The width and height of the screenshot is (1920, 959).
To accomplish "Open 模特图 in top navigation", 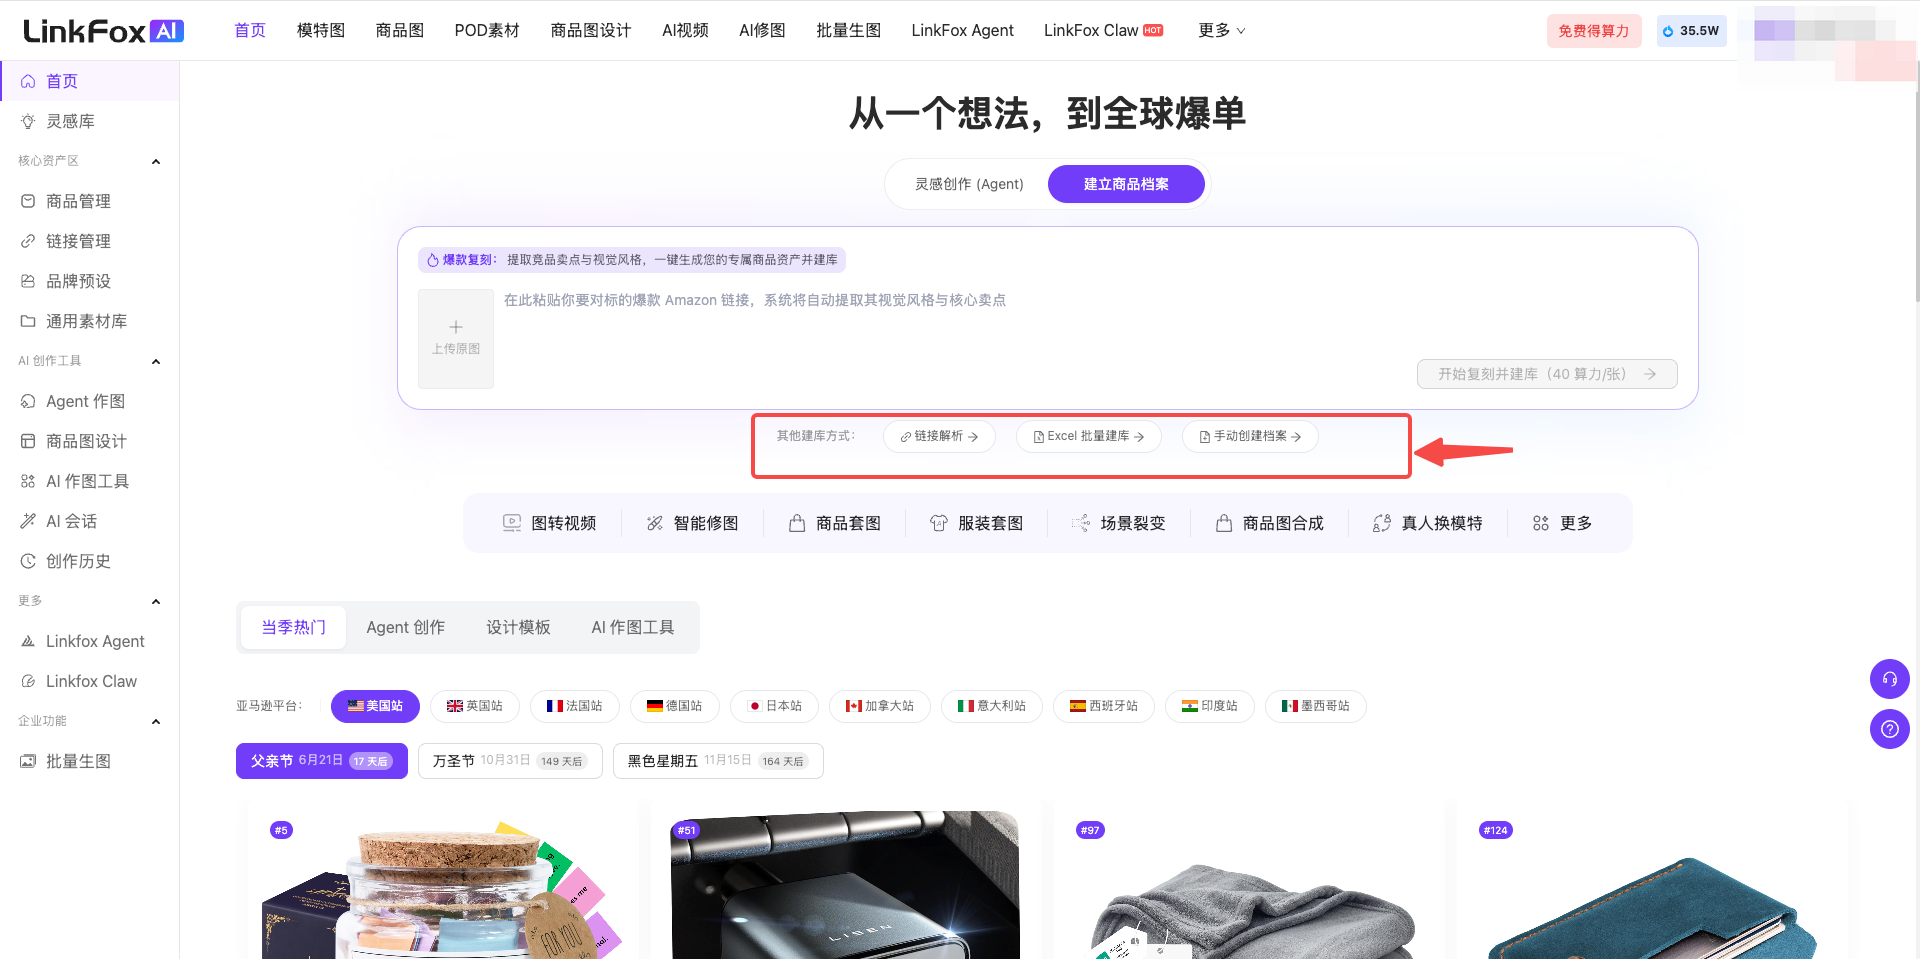I will click(321, 31).
